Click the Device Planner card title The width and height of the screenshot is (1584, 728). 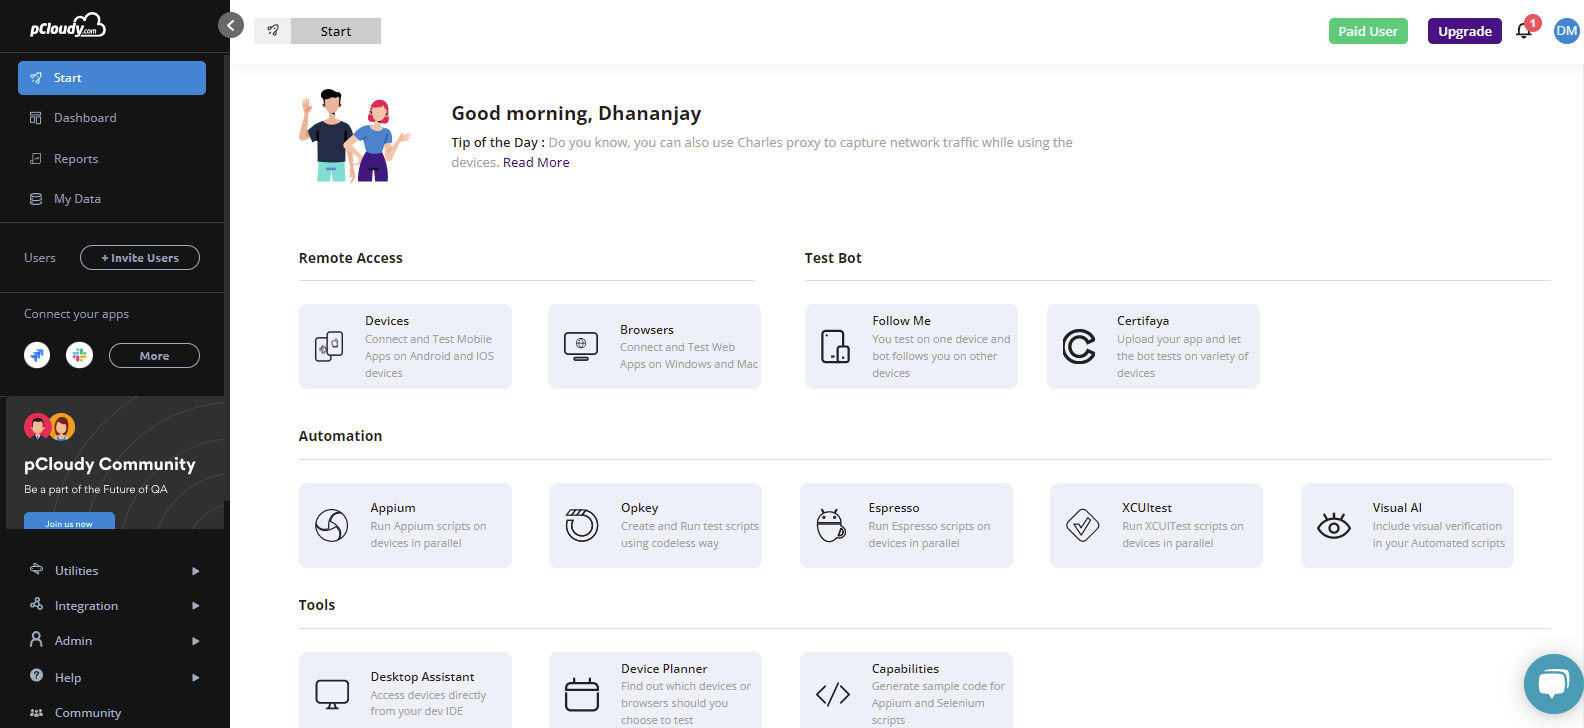click(664, 669)
